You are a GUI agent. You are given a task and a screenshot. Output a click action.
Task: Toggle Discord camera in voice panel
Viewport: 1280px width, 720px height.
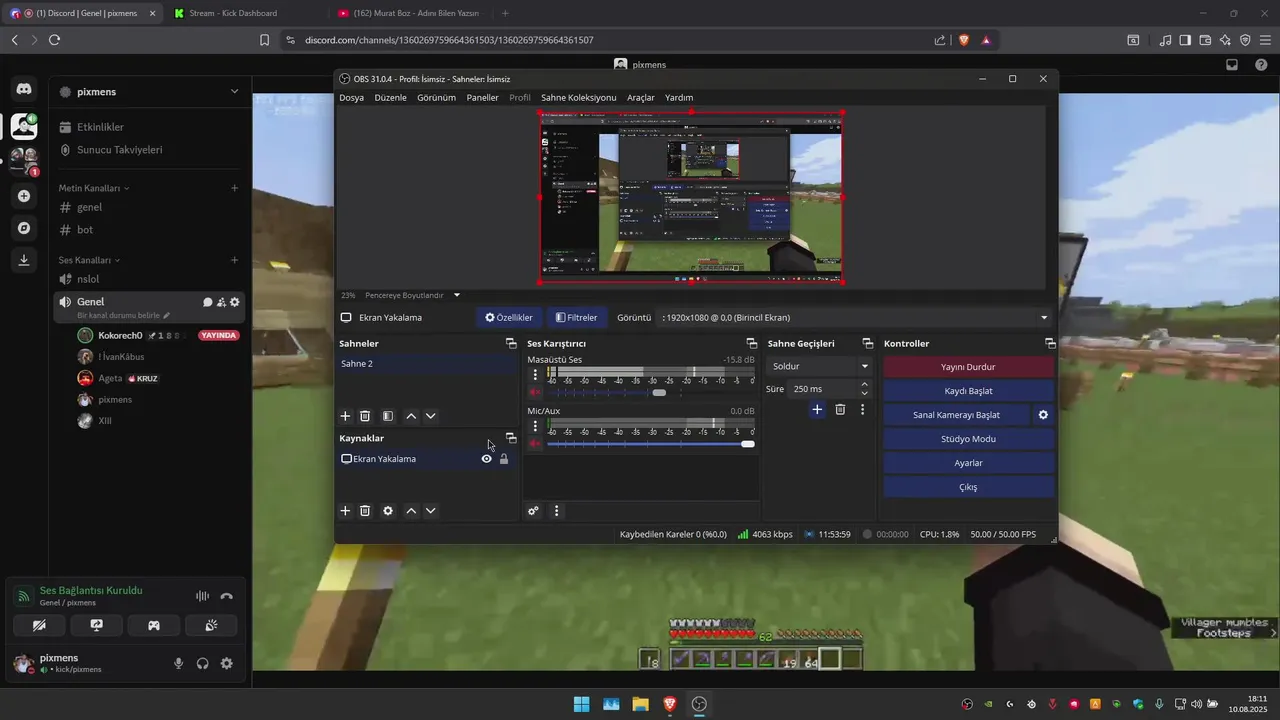pyautogui.click(x=39, y=625)
